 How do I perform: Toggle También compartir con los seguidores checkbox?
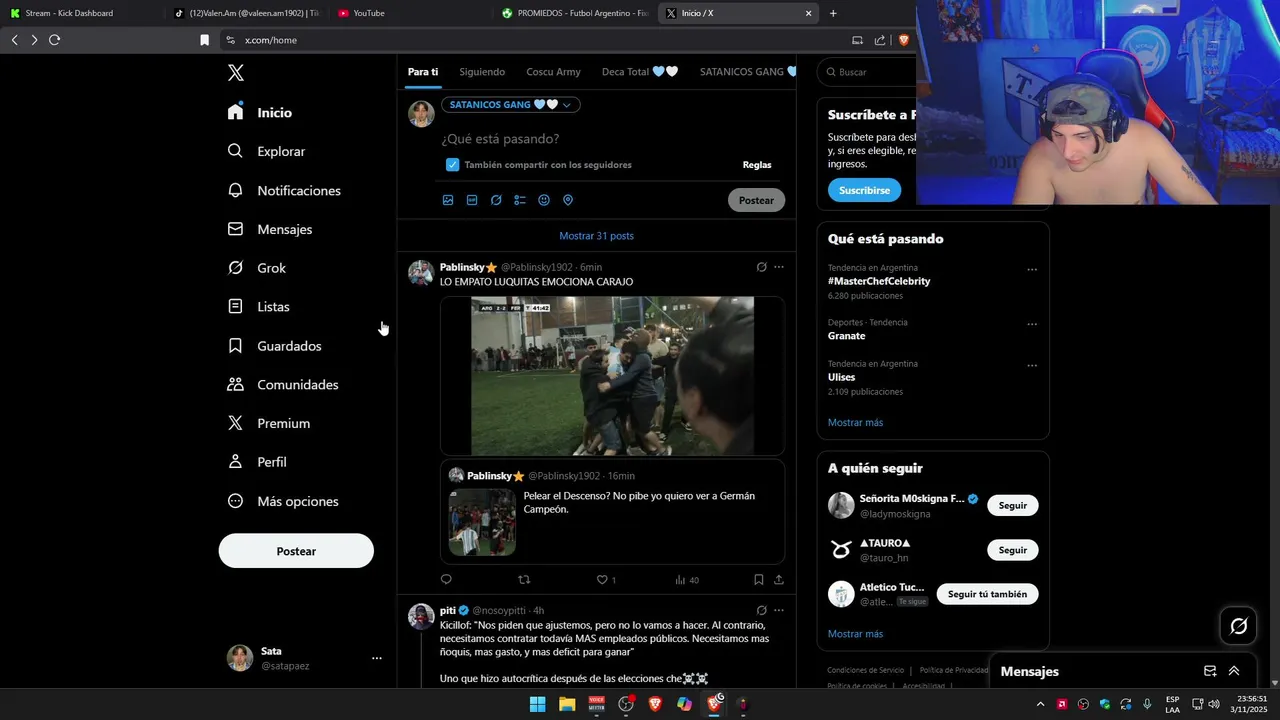pyautogui.click(x=452, y=165)
